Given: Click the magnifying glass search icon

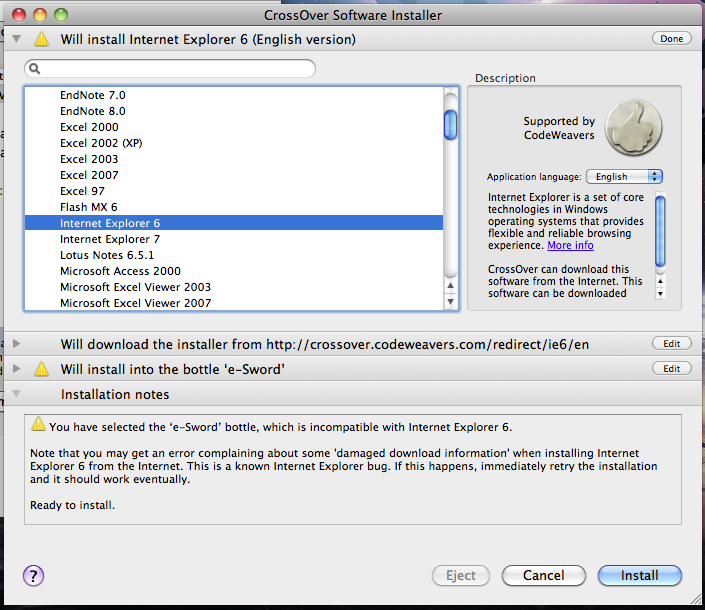Looking at the screenshot, I should click(x=35, y=68).
